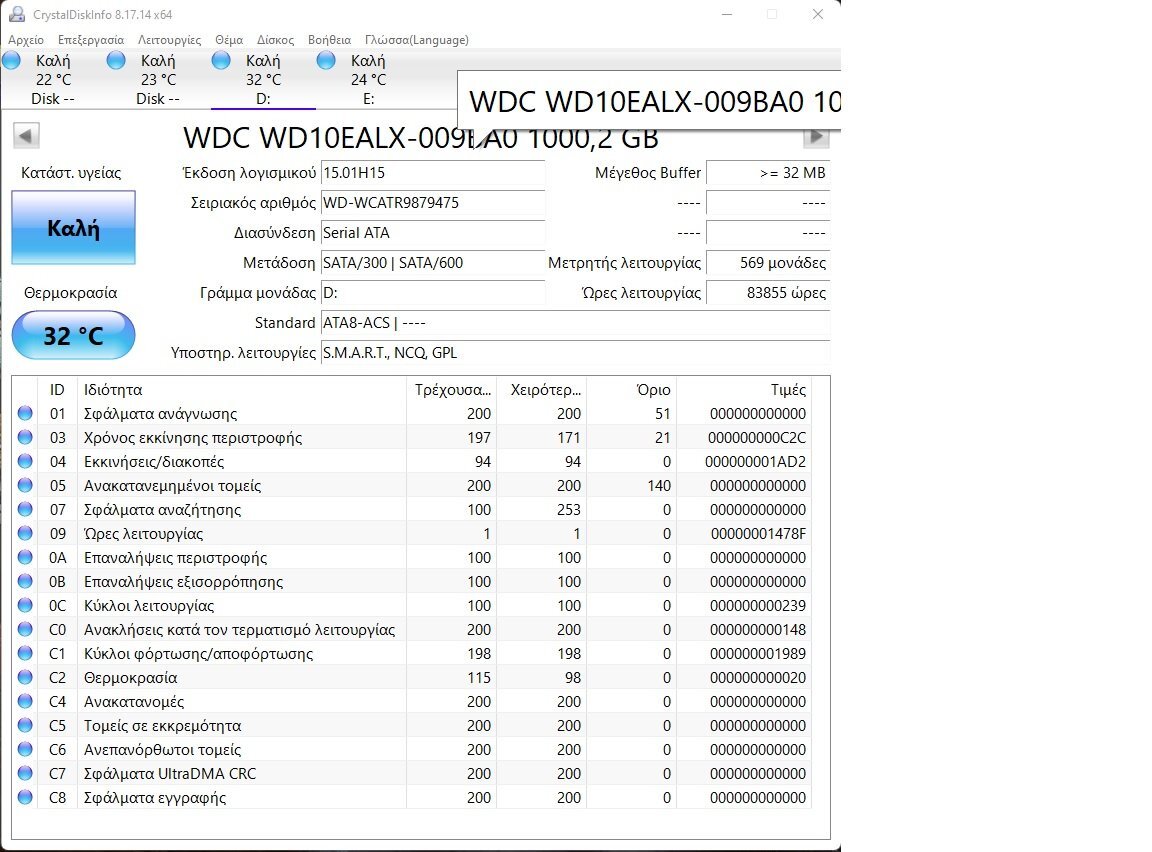Click status icon of attribute 03 row
This screenshot has height=852, width=1152.
[25, 438]
